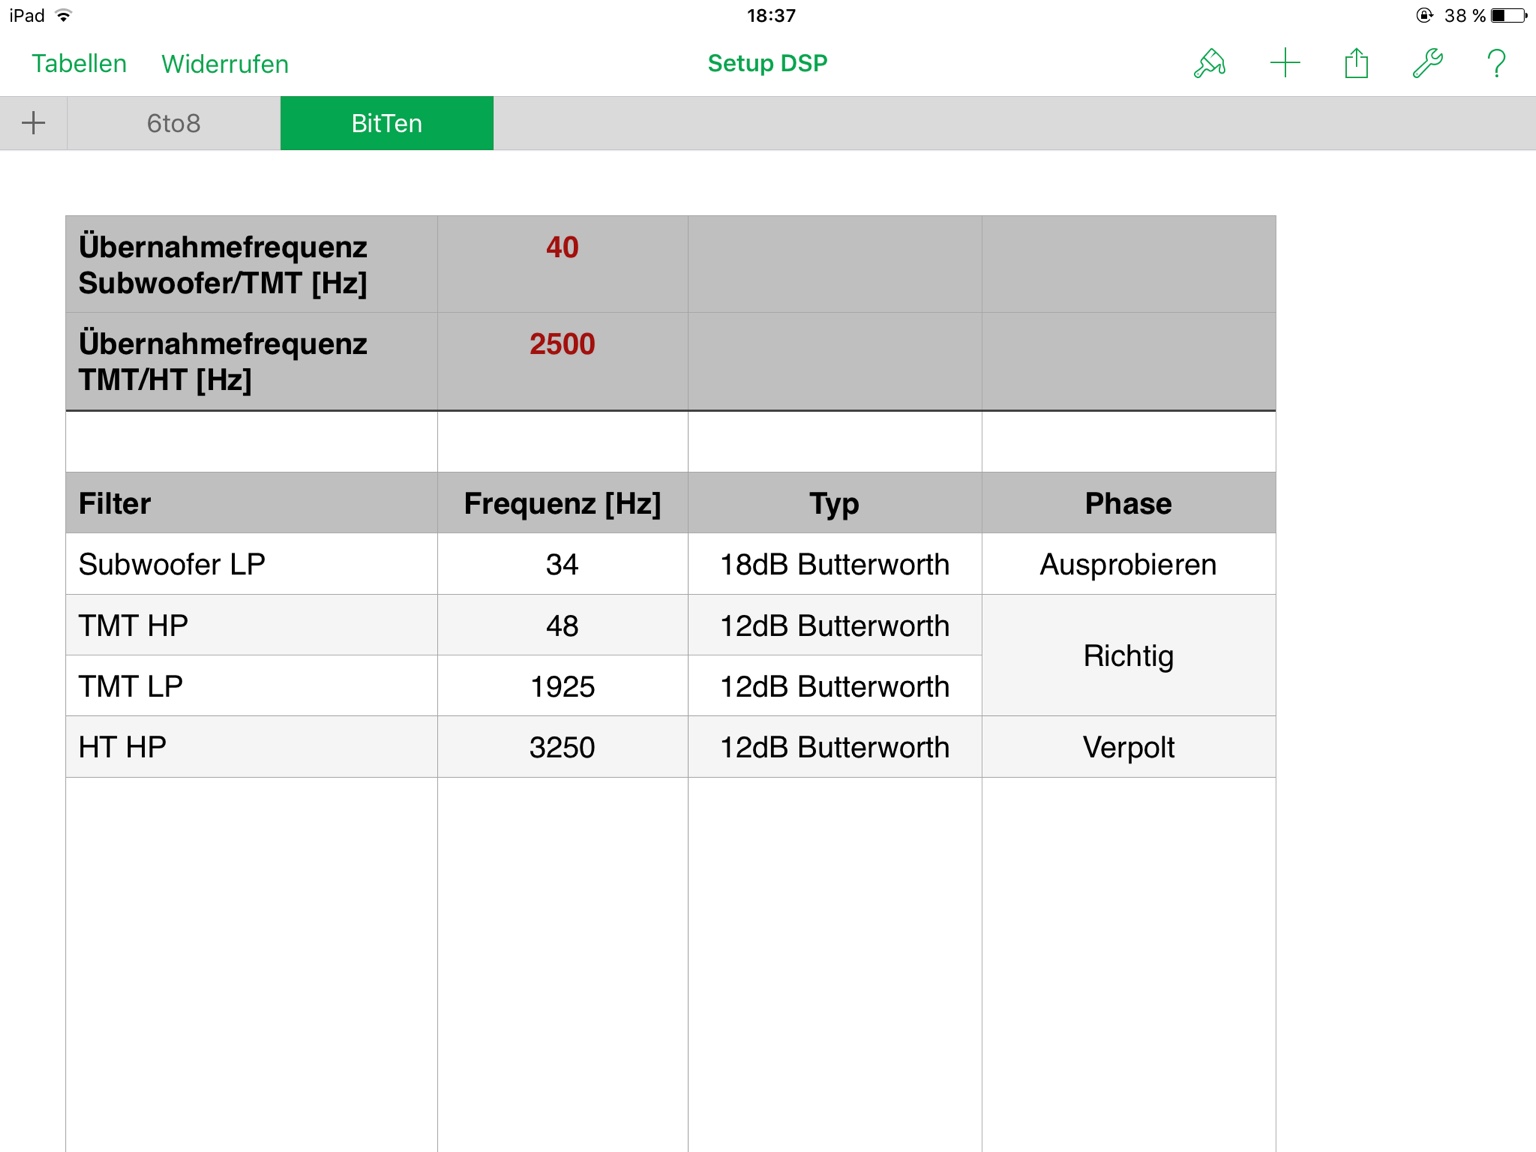The height and width of the screenshot is (1152, 1536).
Task: Select the red value 2500 cell
Action: point(562,361)
